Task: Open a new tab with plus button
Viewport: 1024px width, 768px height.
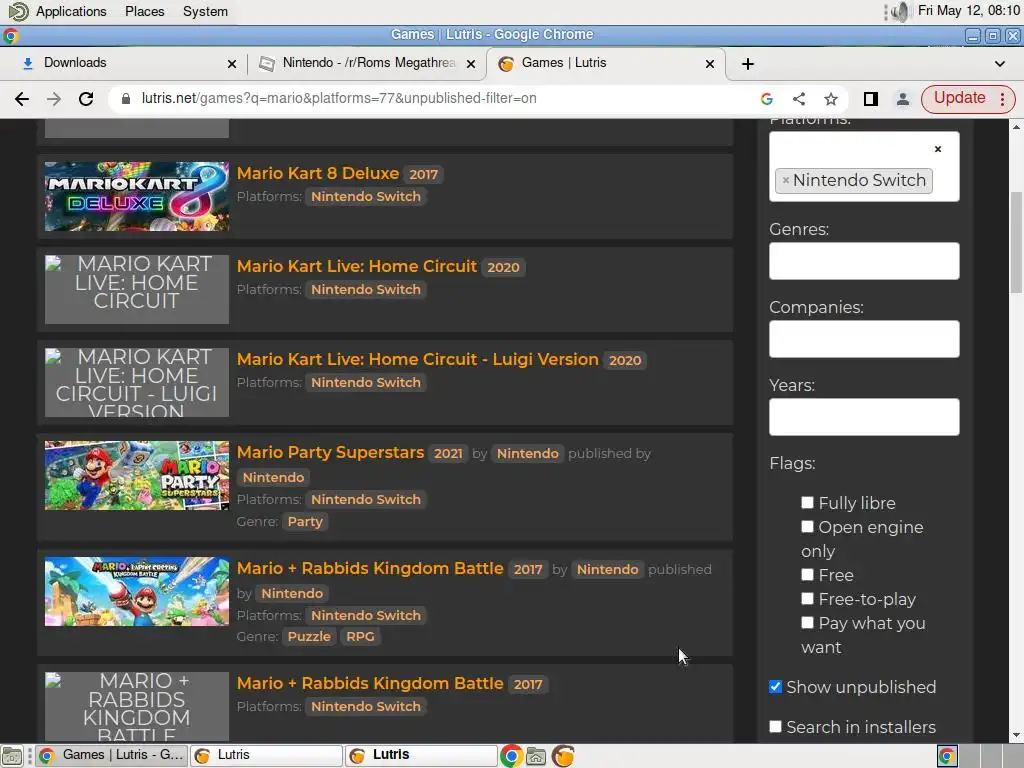Action: click(x=748, y=64)
